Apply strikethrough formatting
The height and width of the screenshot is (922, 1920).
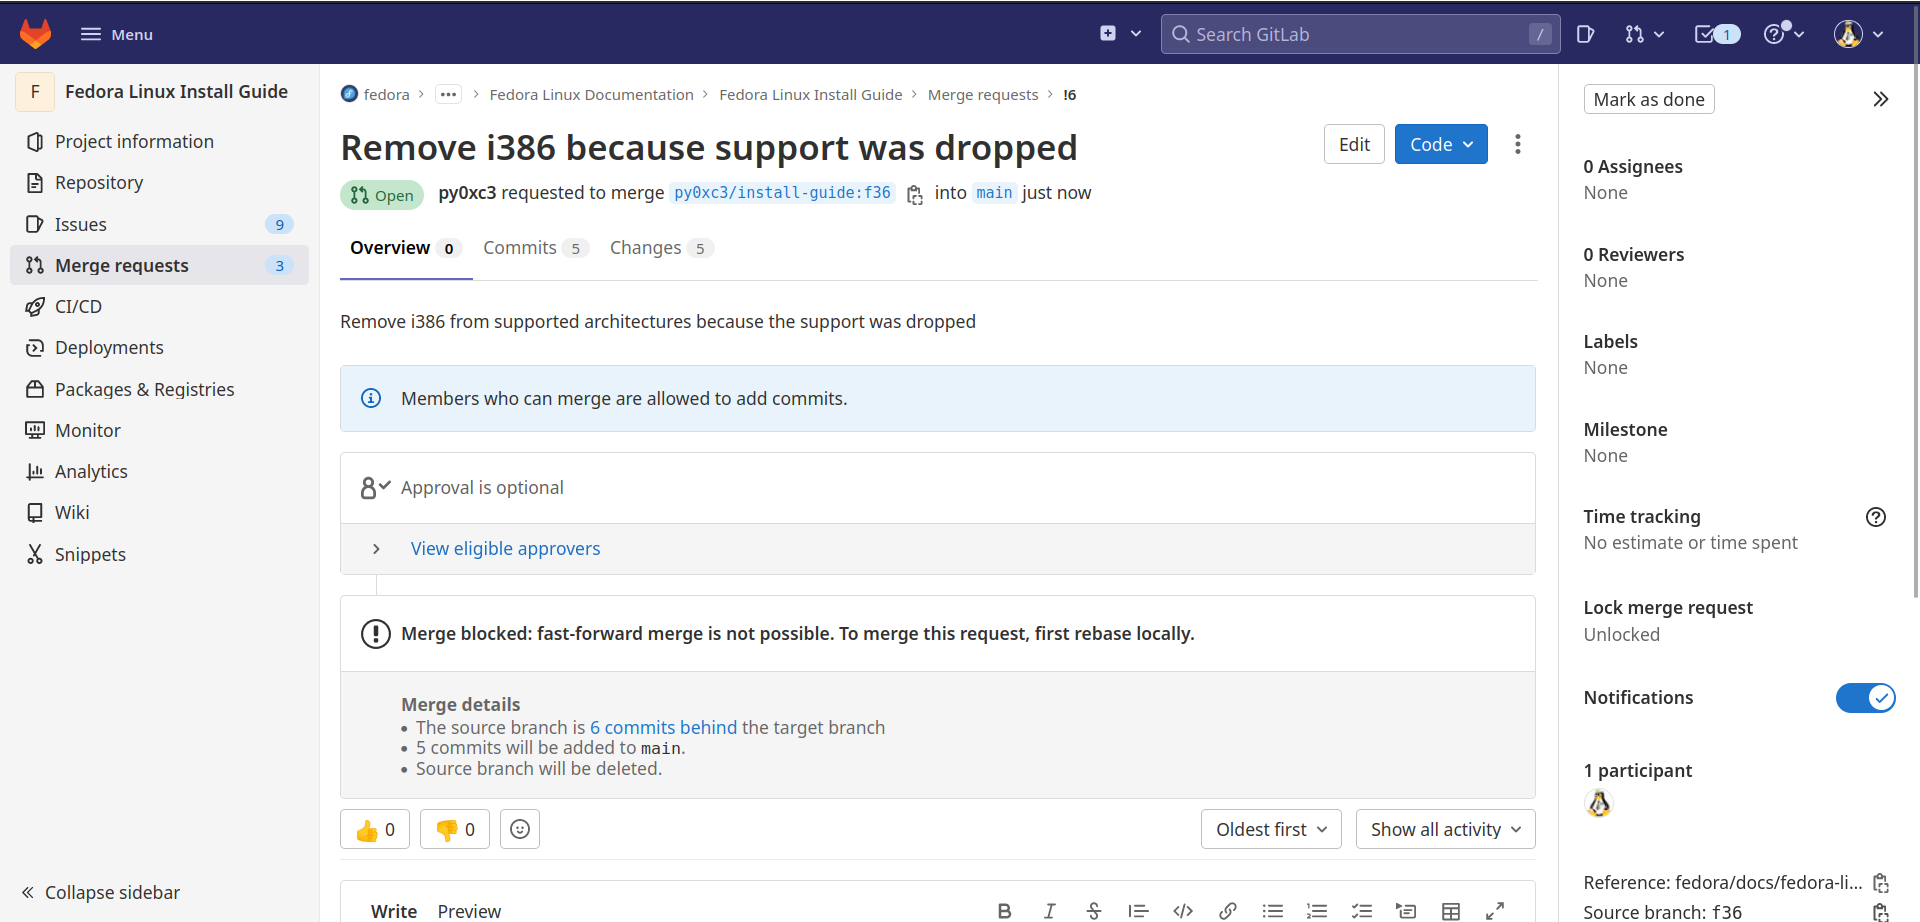1094,911
